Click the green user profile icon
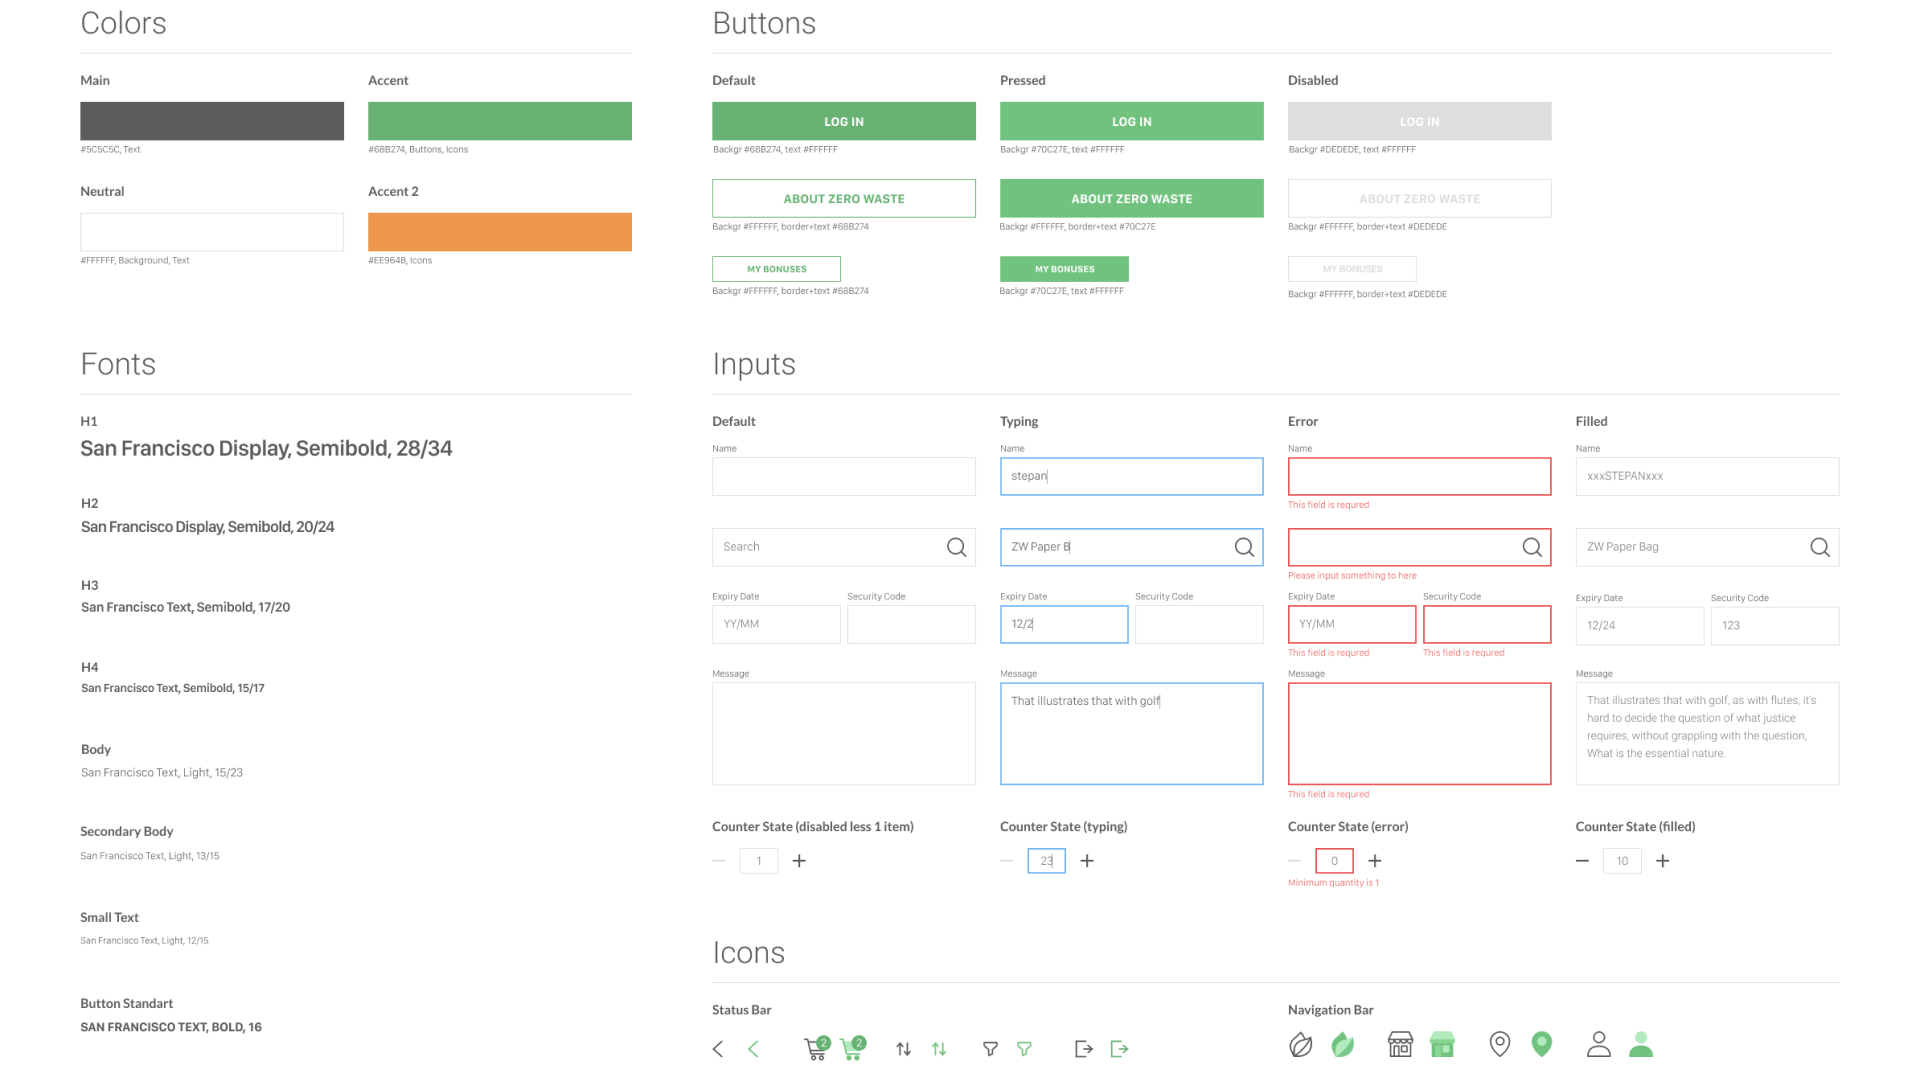 coord(1641,1045)
